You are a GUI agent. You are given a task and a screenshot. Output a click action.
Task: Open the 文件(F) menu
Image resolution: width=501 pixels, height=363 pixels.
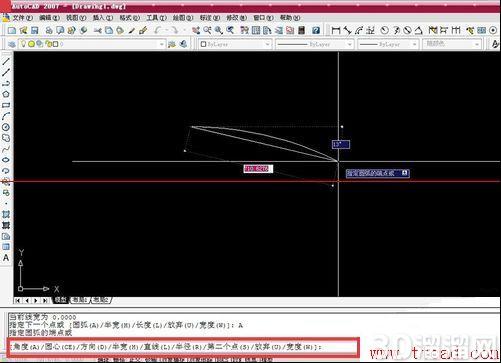[x=22, y=18]
